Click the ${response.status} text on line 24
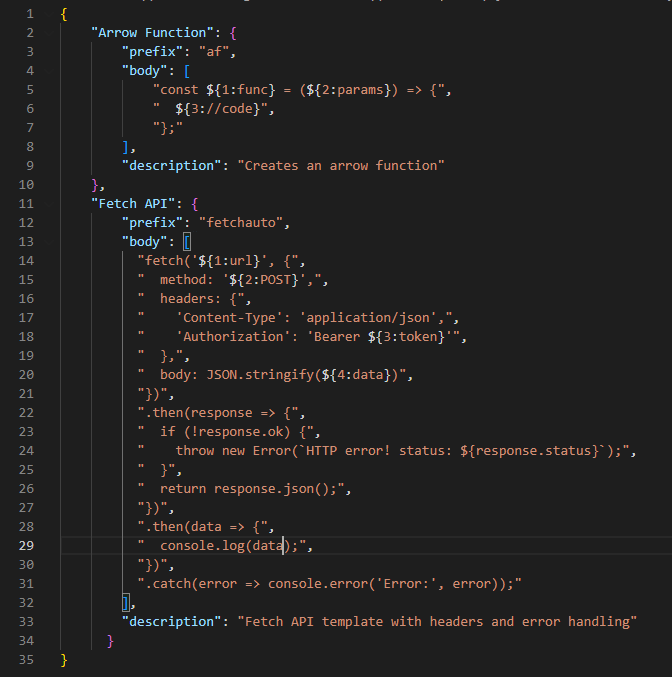Image resolution: width=672 pixels, height=677 pixels. point(529,451)
